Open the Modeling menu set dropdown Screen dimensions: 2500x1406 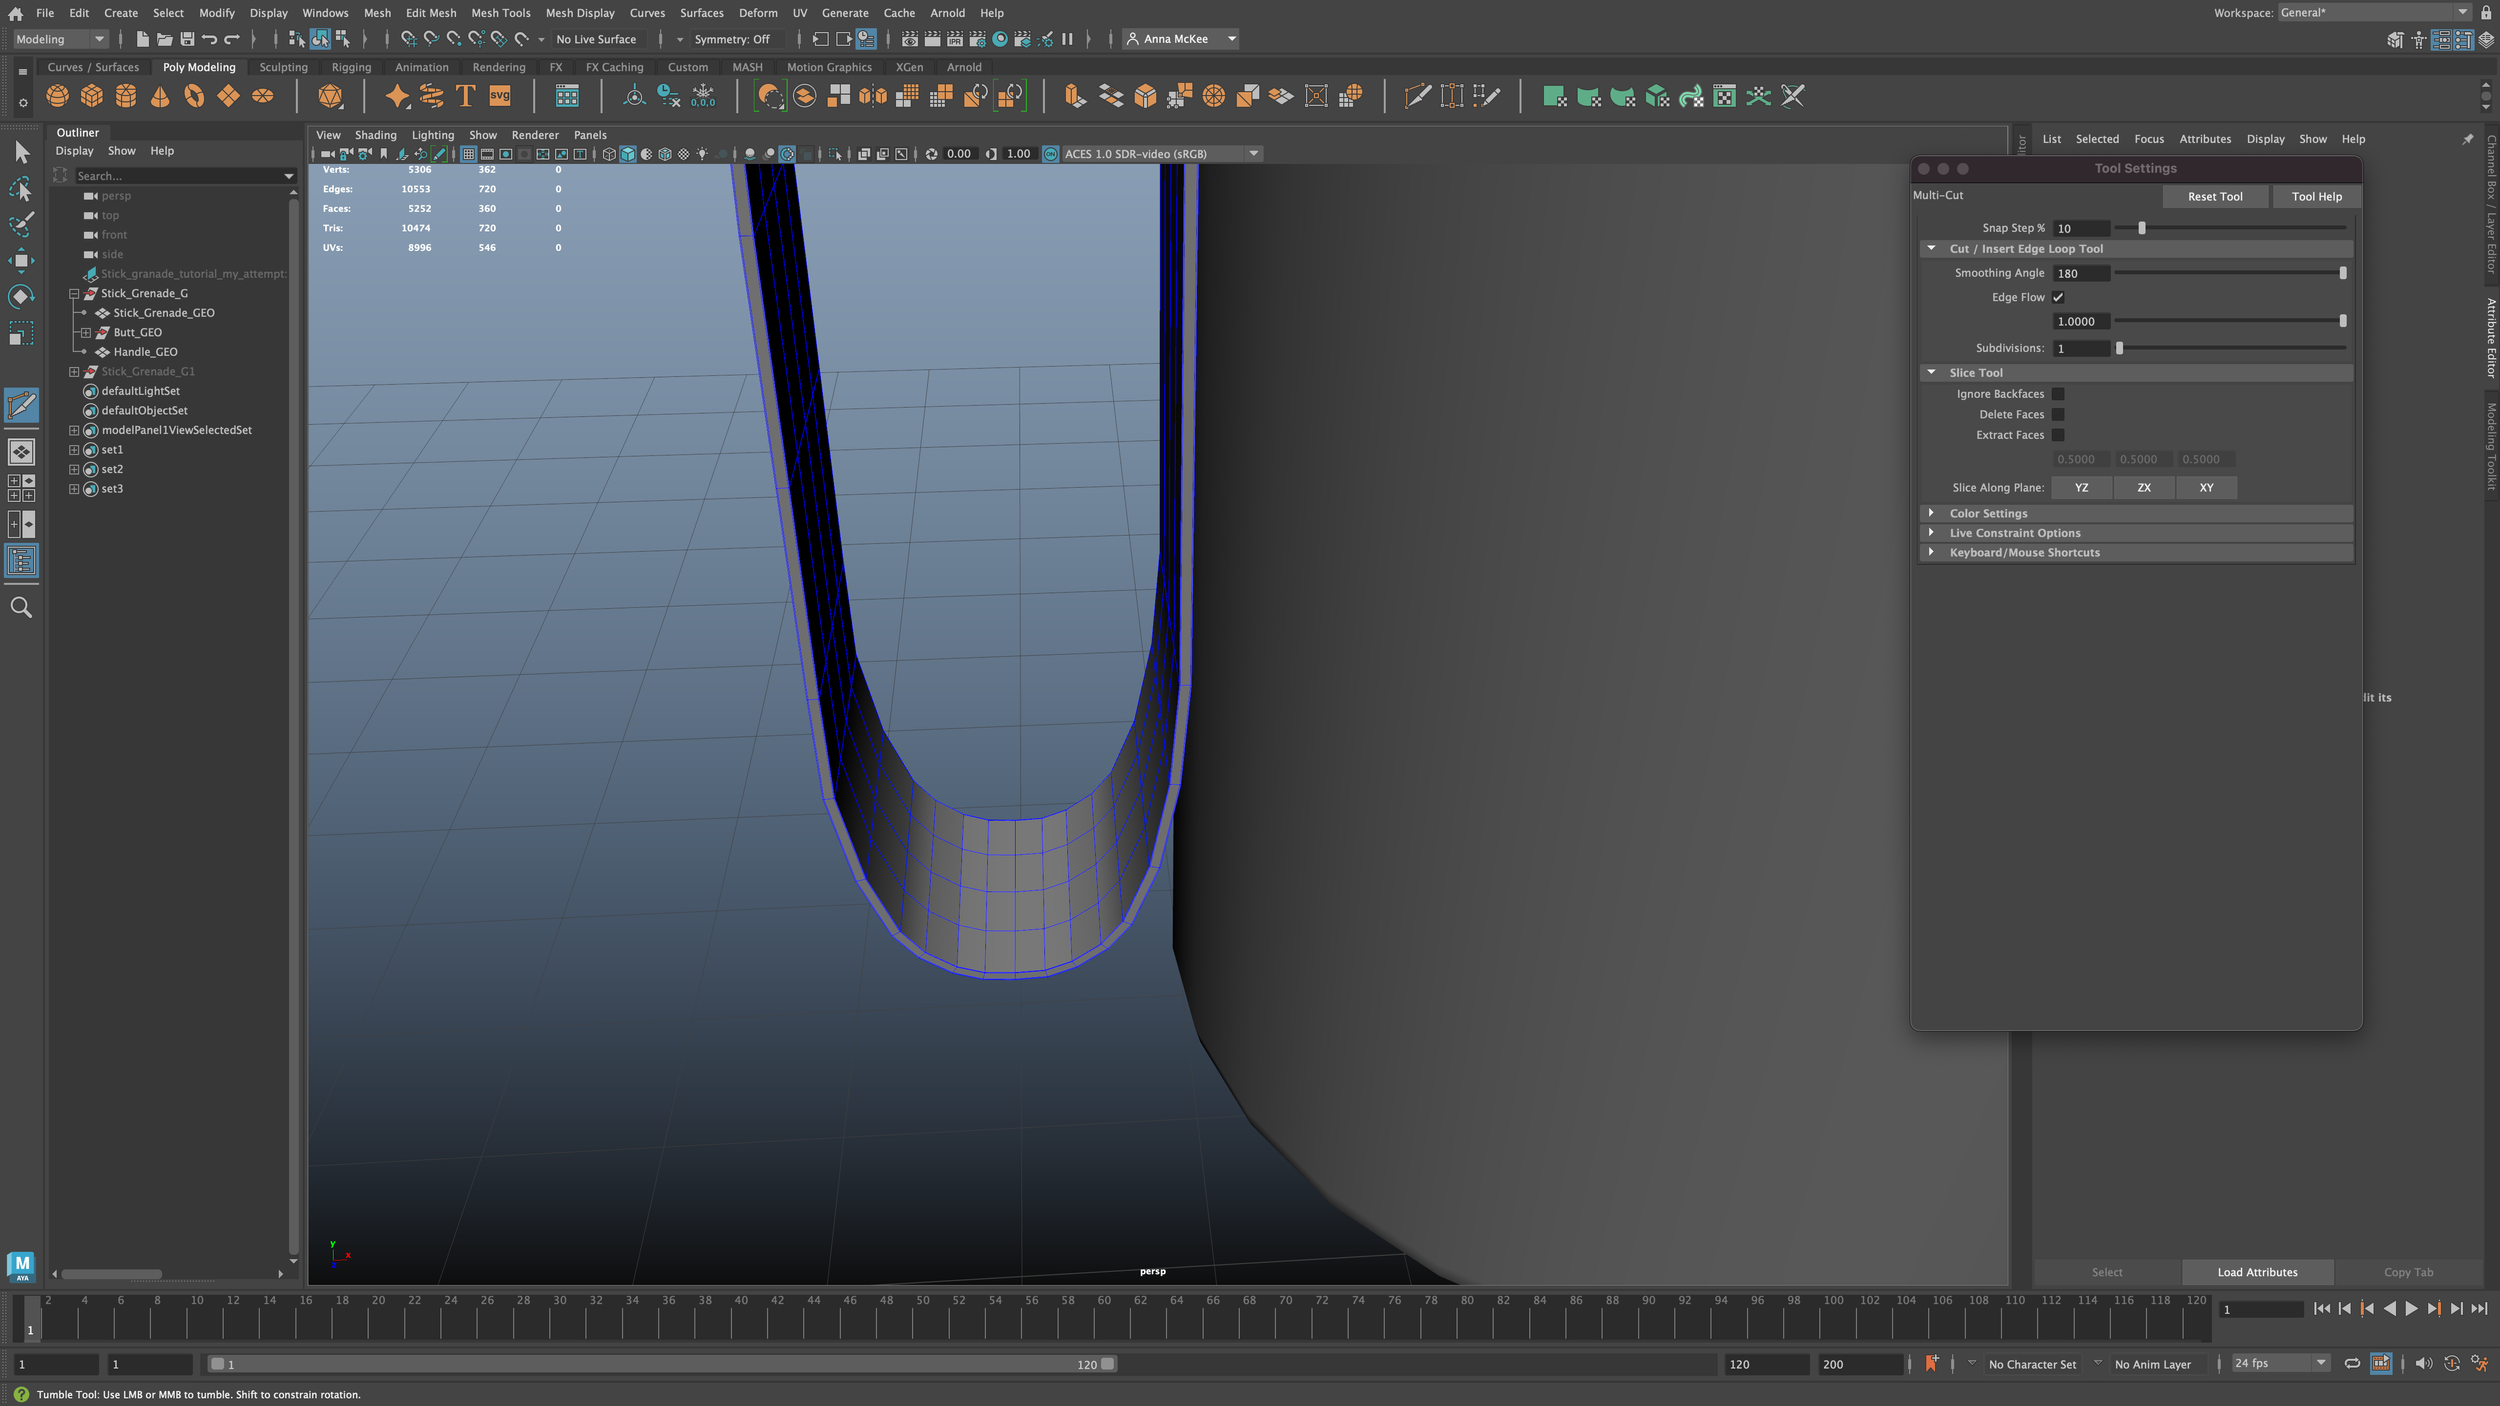coord(60,39)
